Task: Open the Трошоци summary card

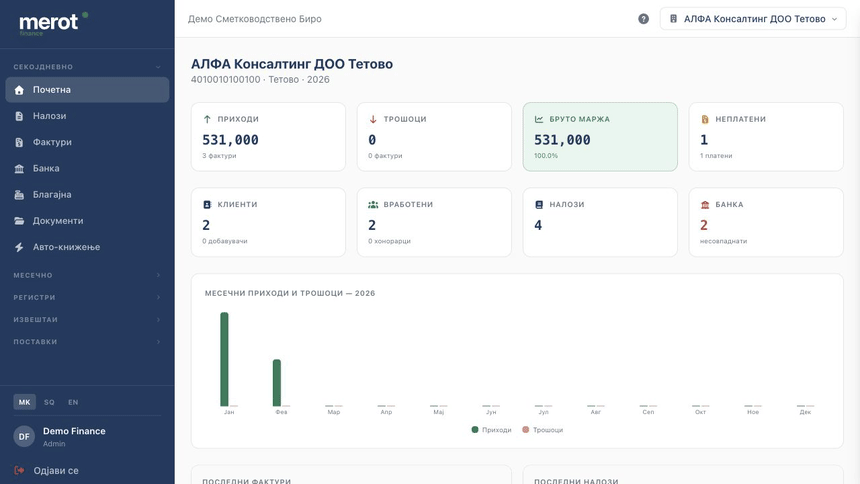Action: 434,137
